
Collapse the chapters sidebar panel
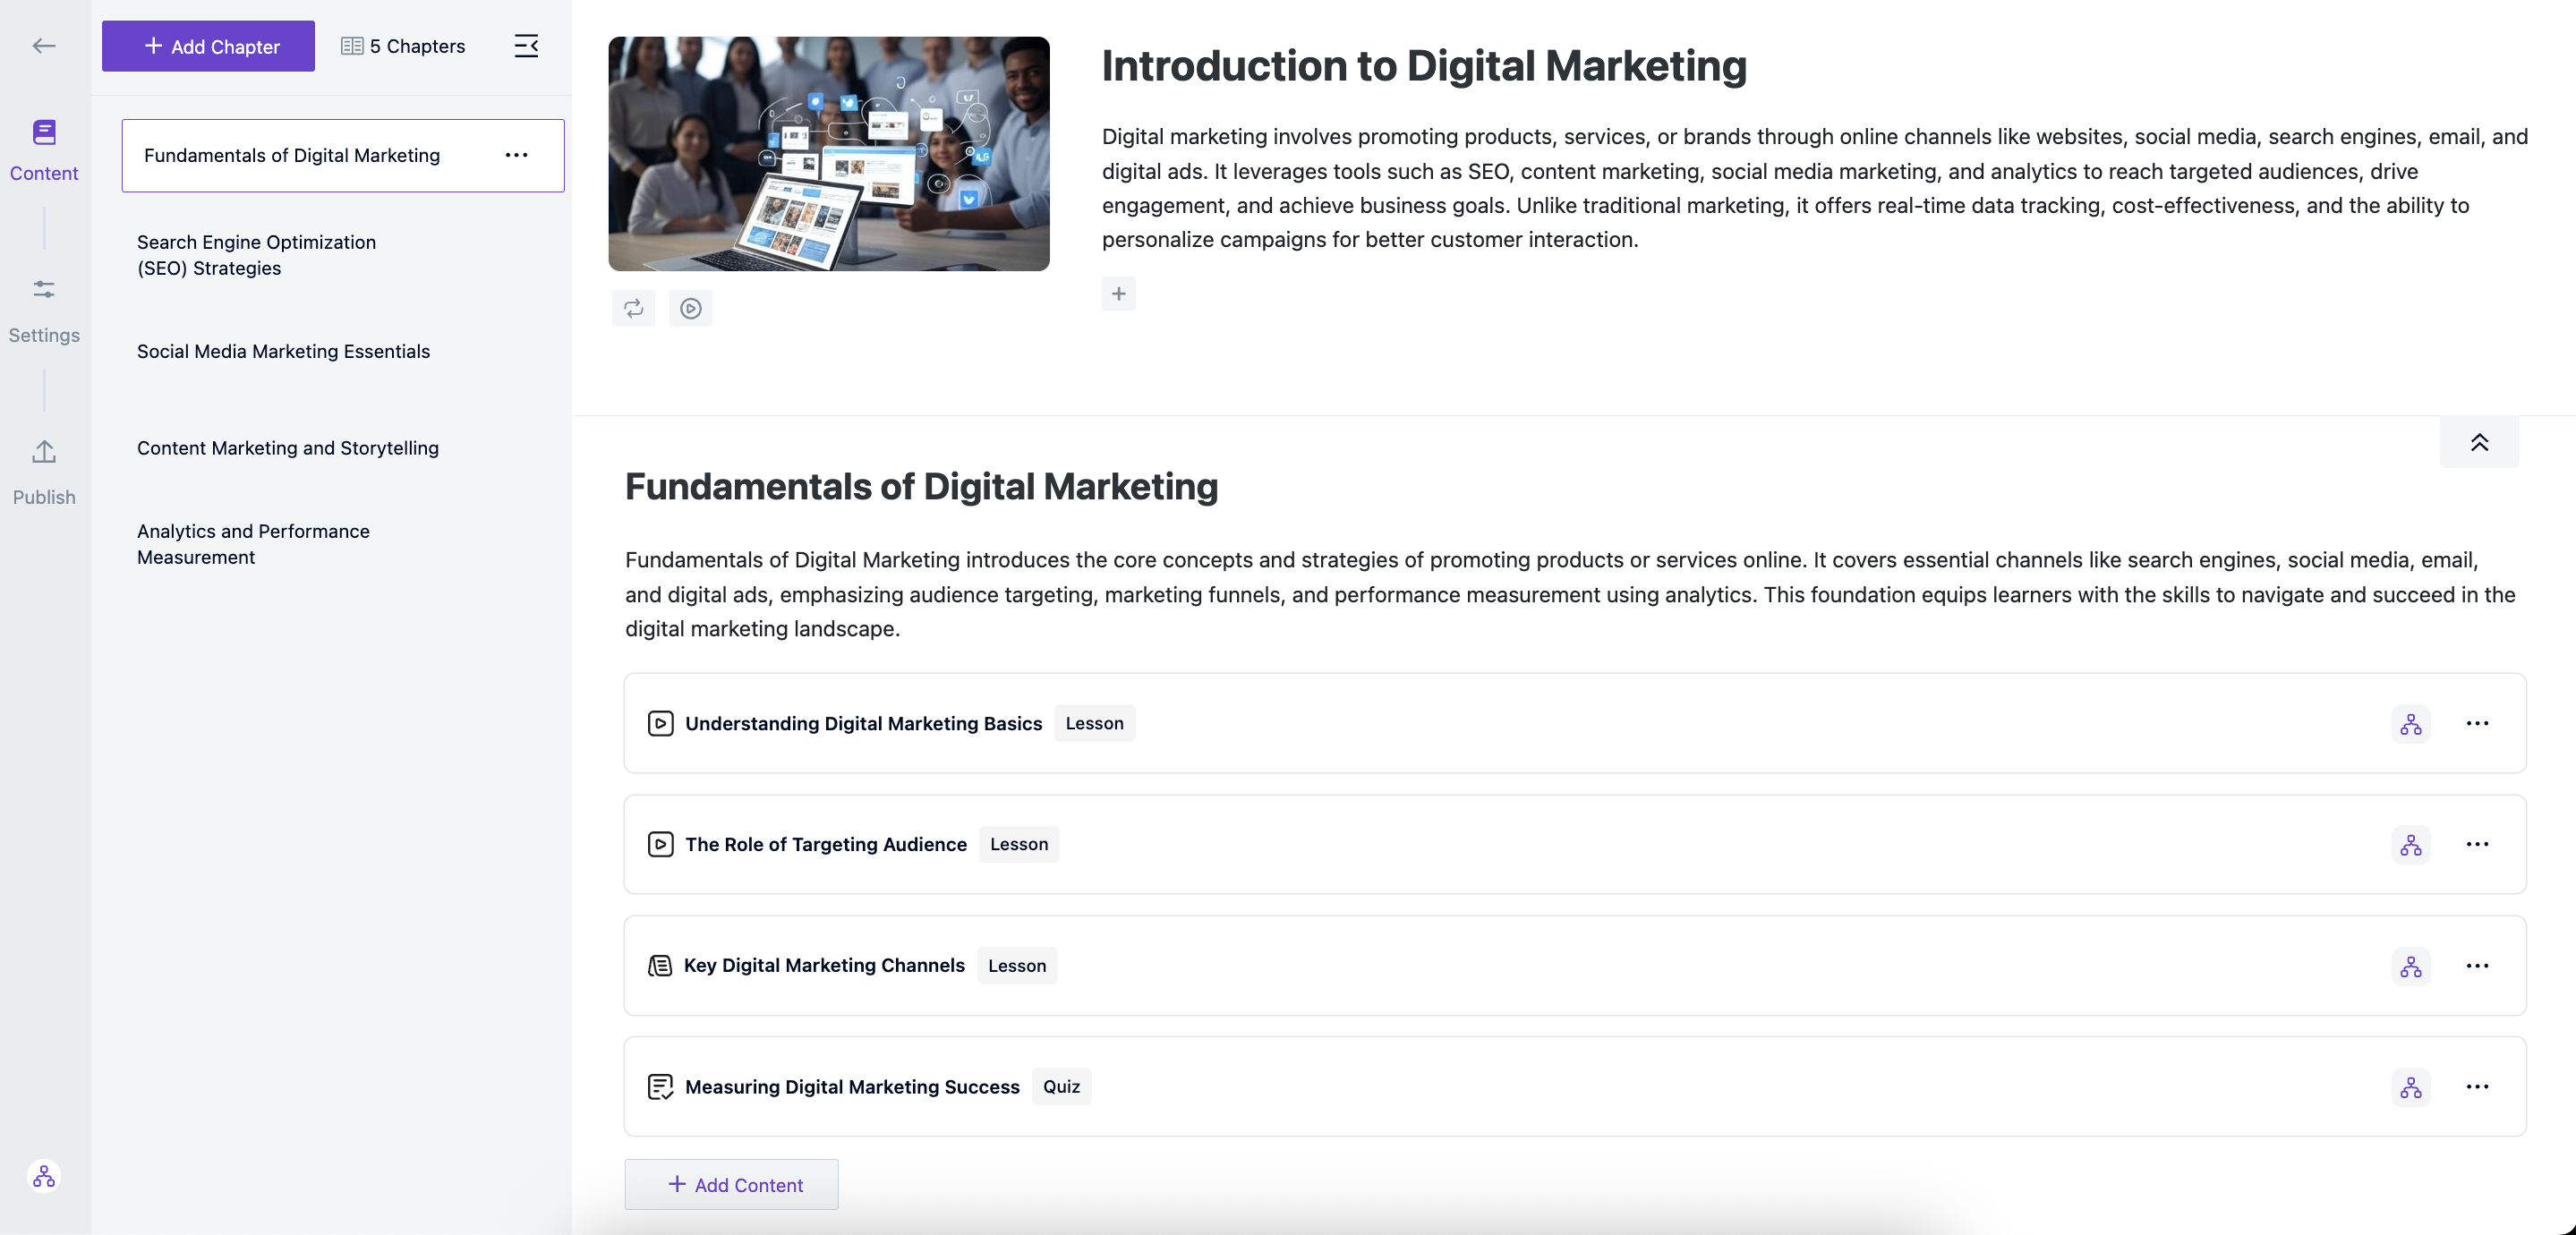pyautogui.click(x=526, y=45)
